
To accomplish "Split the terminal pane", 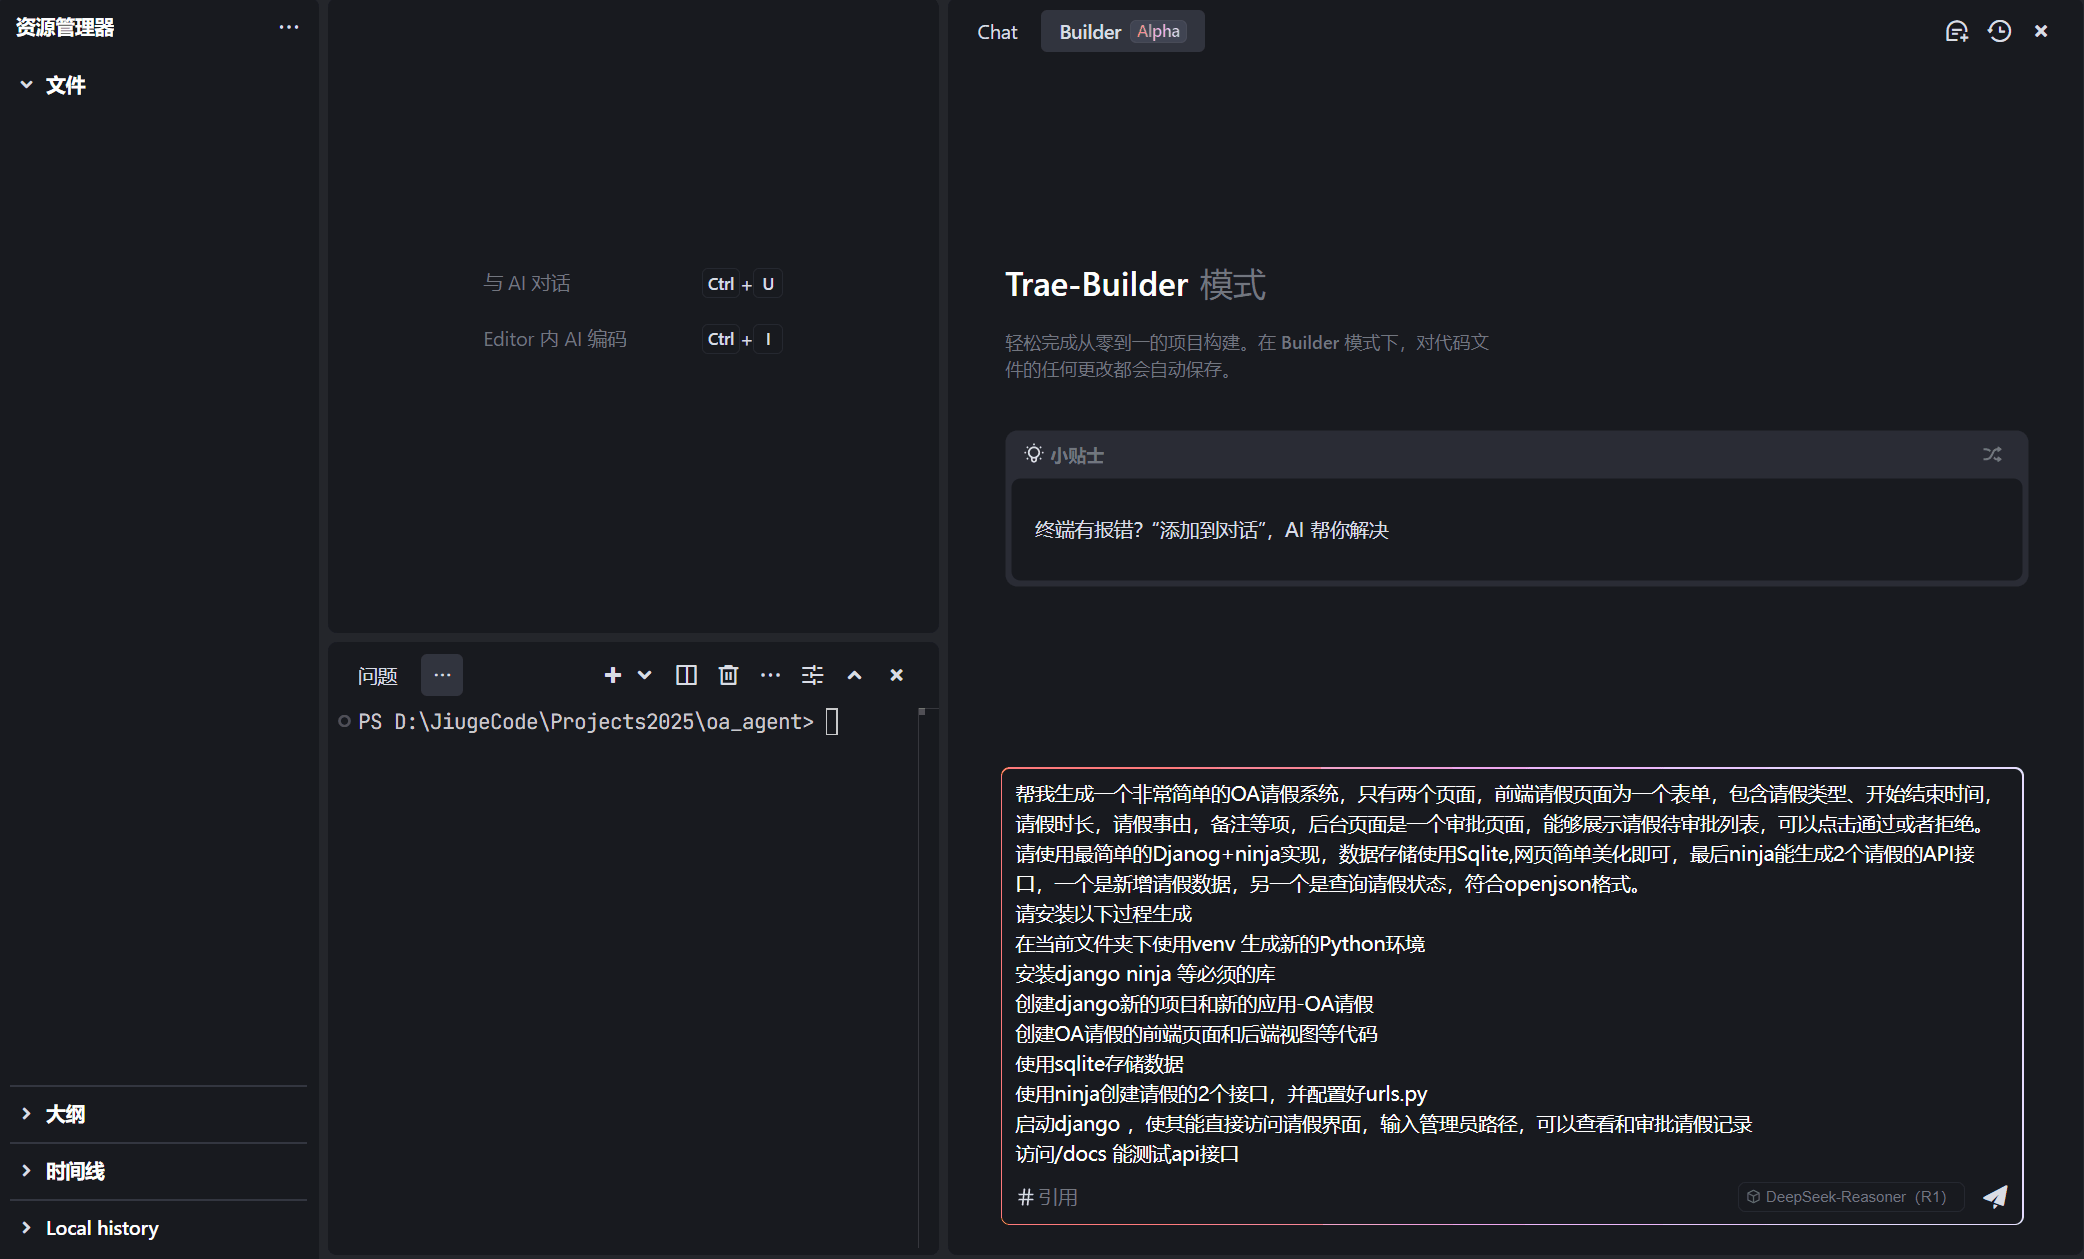I will pos(686,676).
